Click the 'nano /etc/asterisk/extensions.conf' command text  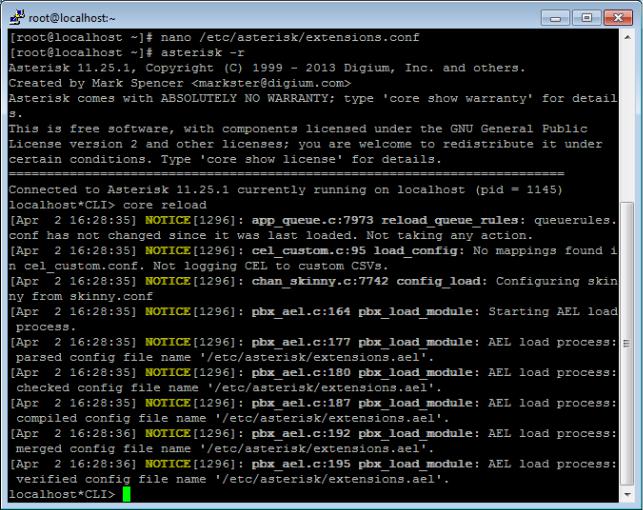(x=290, y=37)
